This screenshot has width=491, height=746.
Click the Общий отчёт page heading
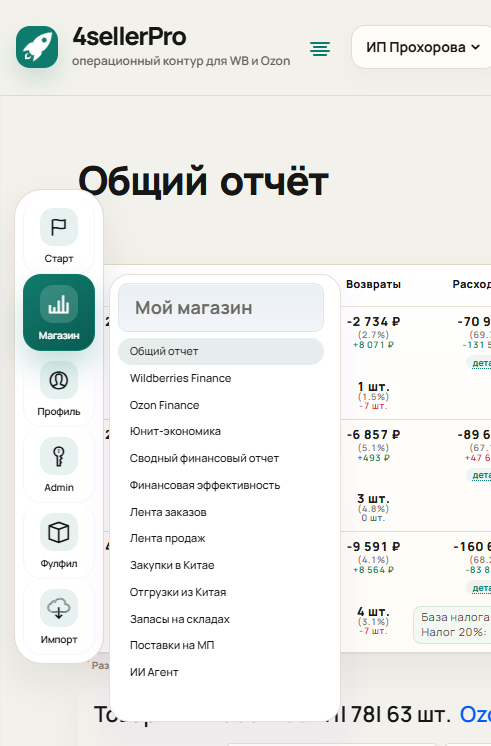(204, 181)
